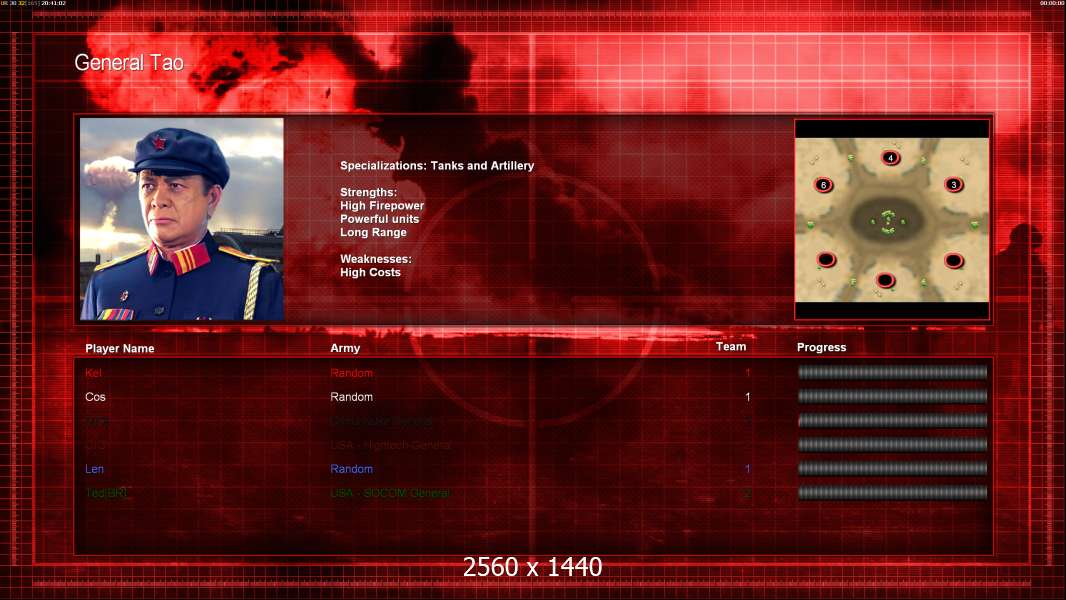Select player name Cos
The width and height of the screenshot is (1066, 600).
pos(95,397)
